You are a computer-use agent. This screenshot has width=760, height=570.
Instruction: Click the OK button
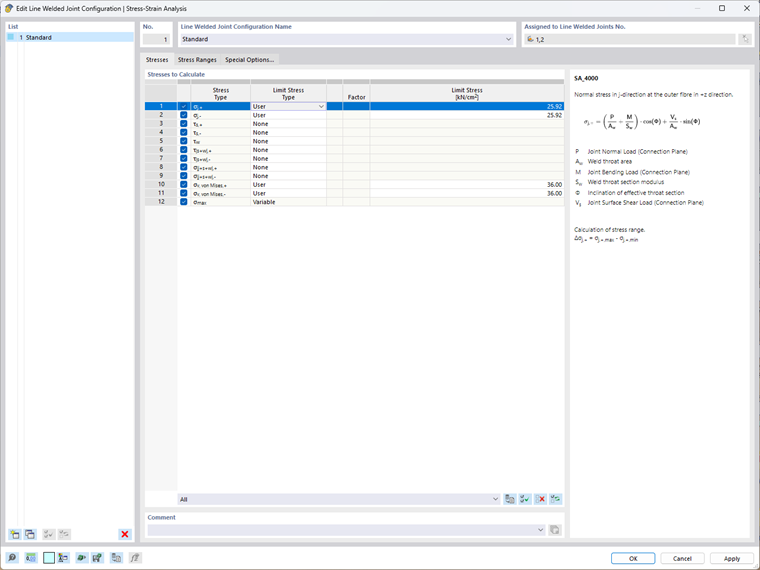tap(633, 558)
